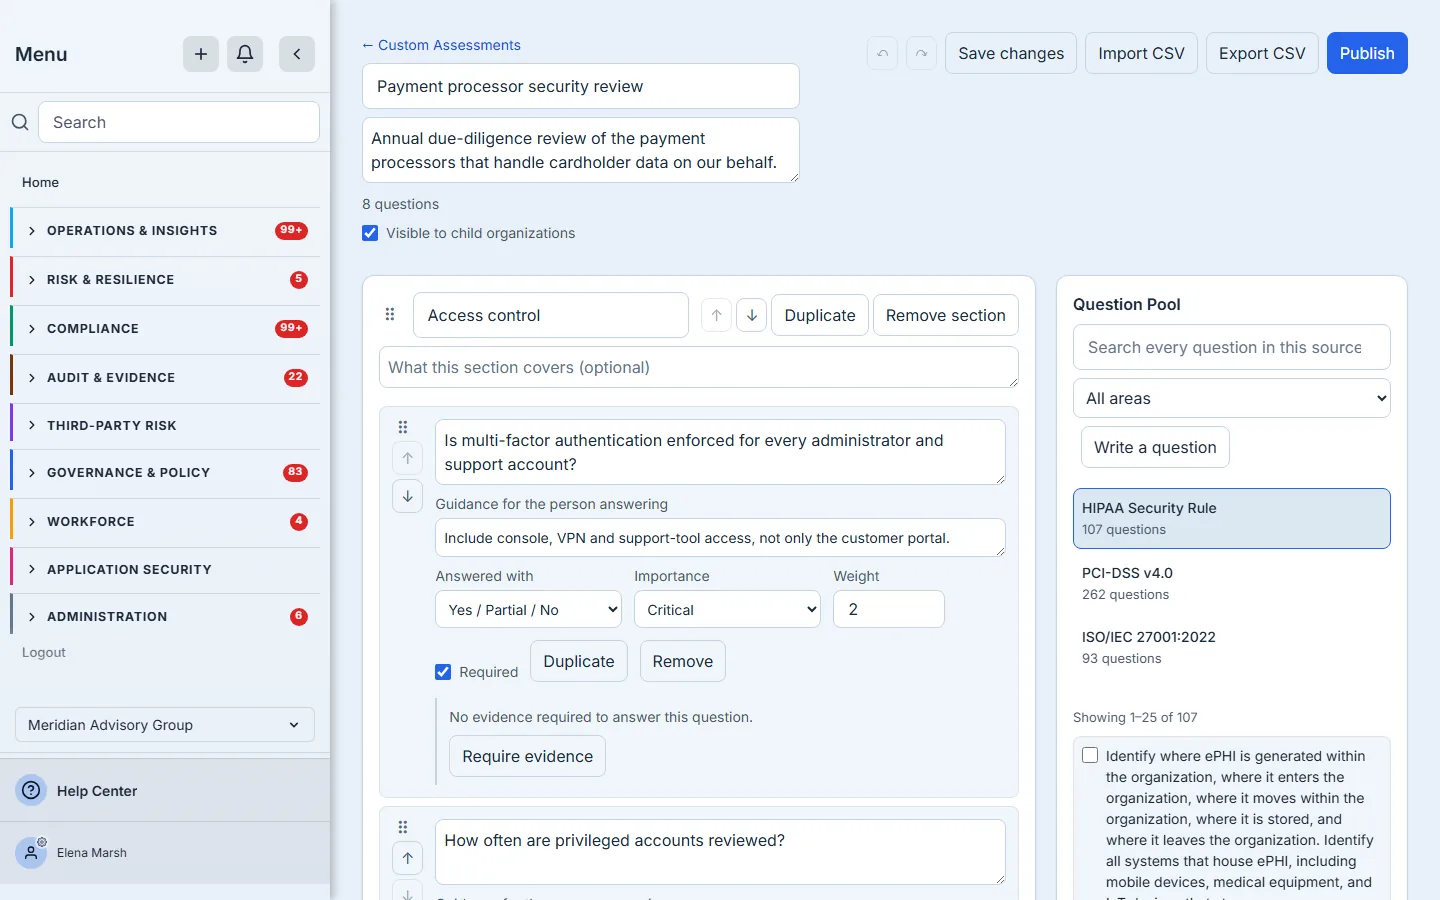Grab the Access control section drag handle
Image resolution: width=1440 pixels, height=900 pixels.
tap(390, 315)
